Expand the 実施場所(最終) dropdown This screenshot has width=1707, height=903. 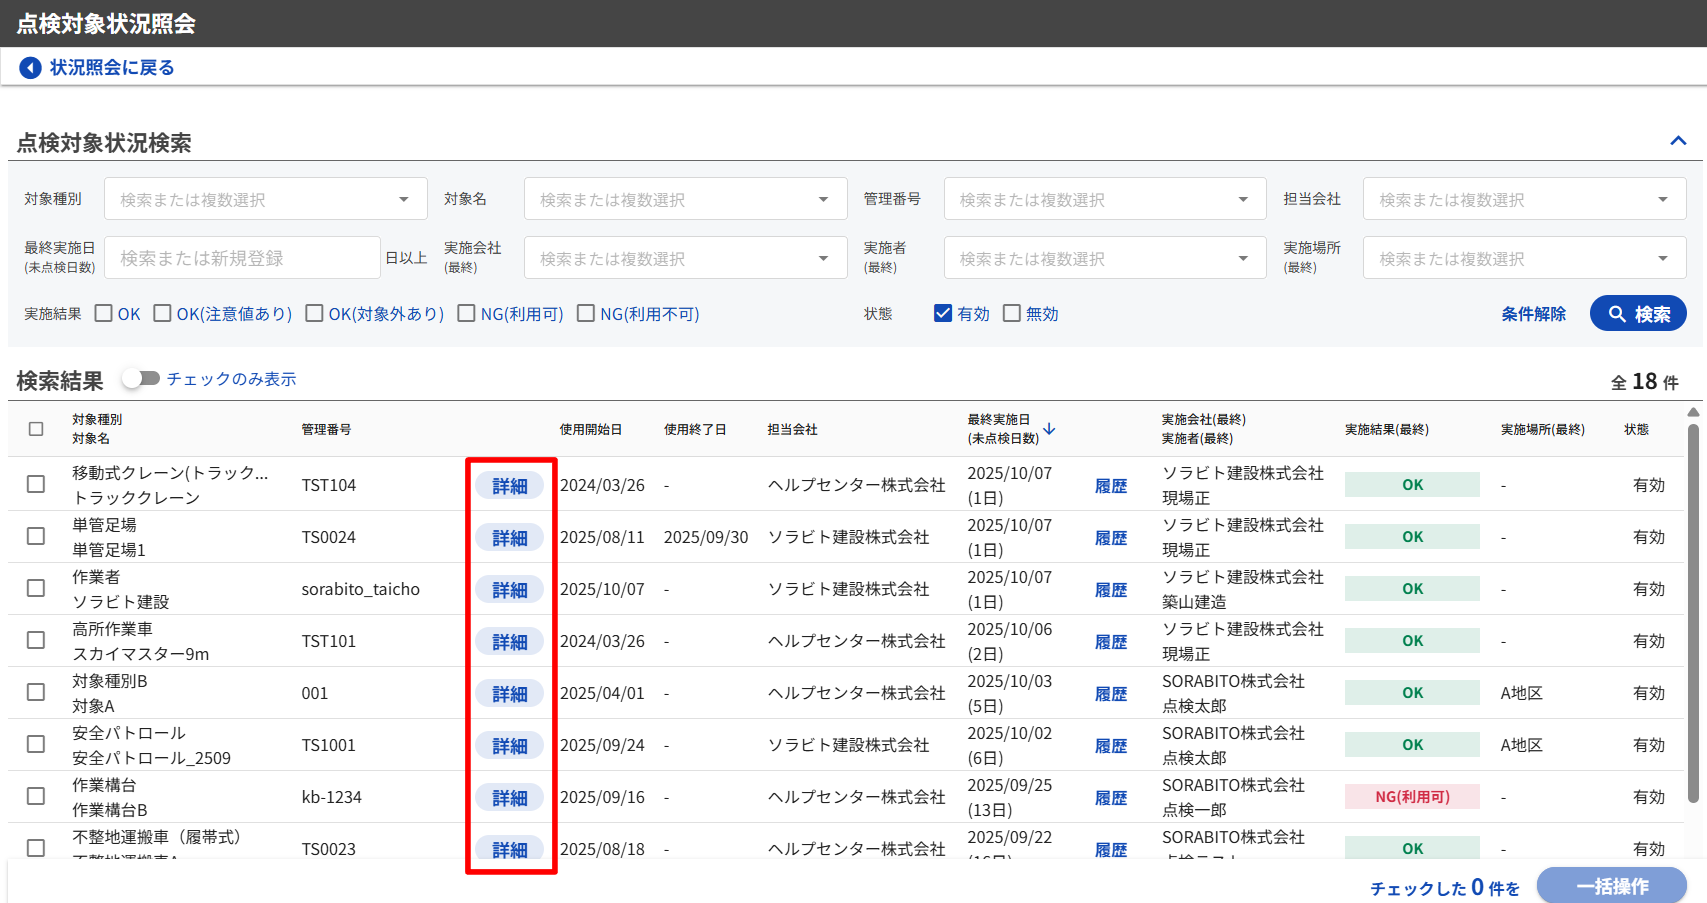pyautogui.click(x=1523, y=259)
